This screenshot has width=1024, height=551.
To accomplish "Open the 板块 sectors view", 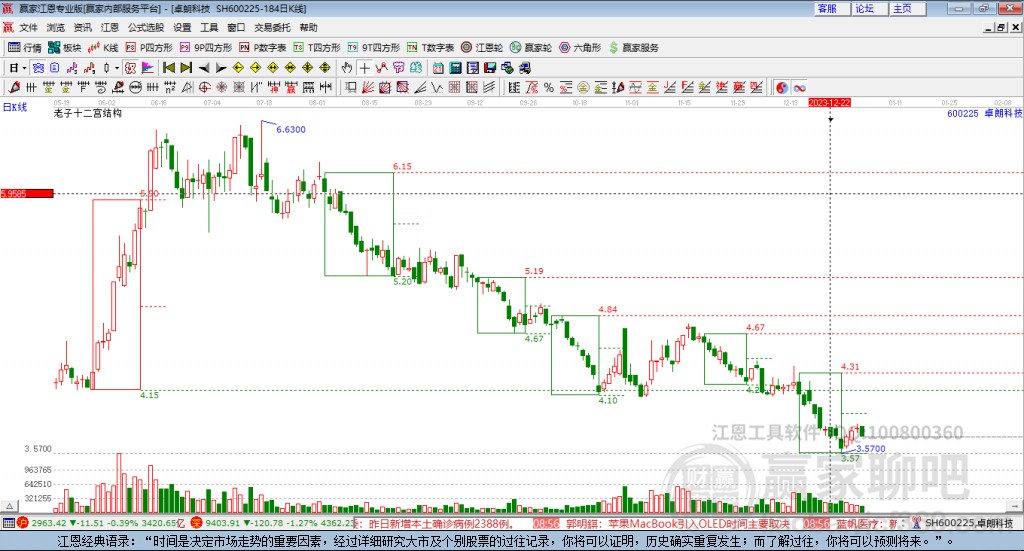I will [x=65, y=48].
